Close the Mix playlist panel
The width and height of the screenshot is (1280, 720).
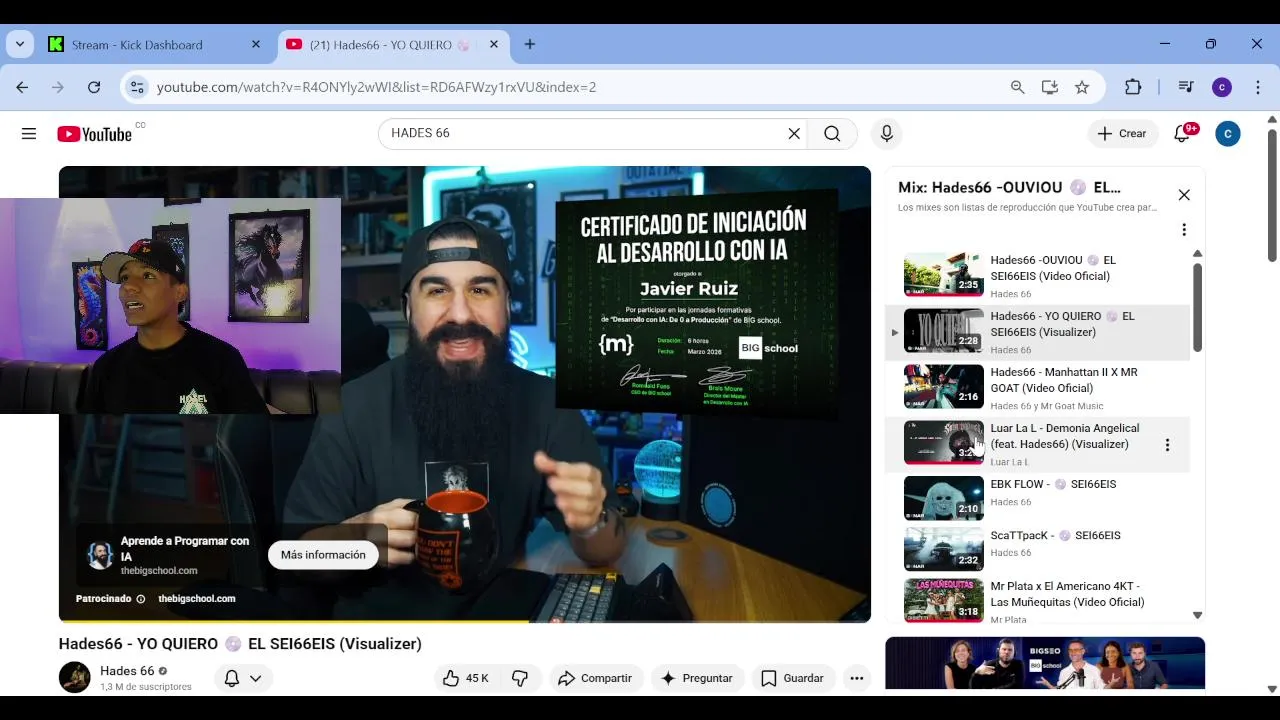(1184, 195)
